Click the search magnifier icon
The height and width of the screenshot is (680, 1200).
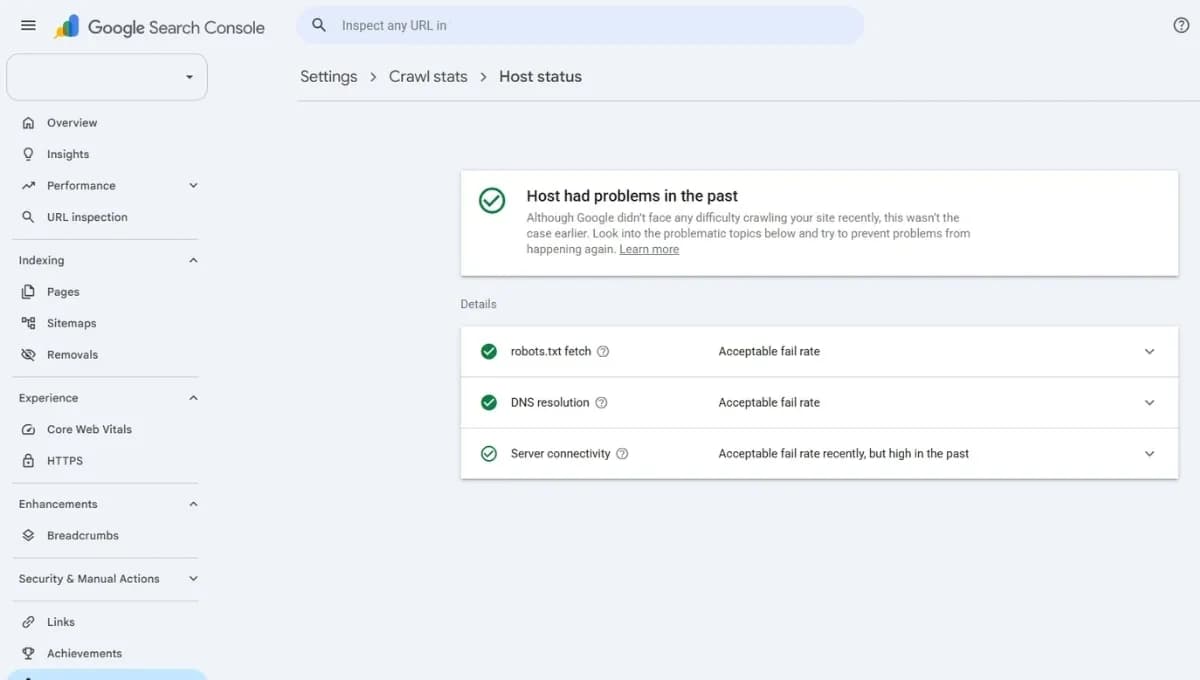(319, 25)
